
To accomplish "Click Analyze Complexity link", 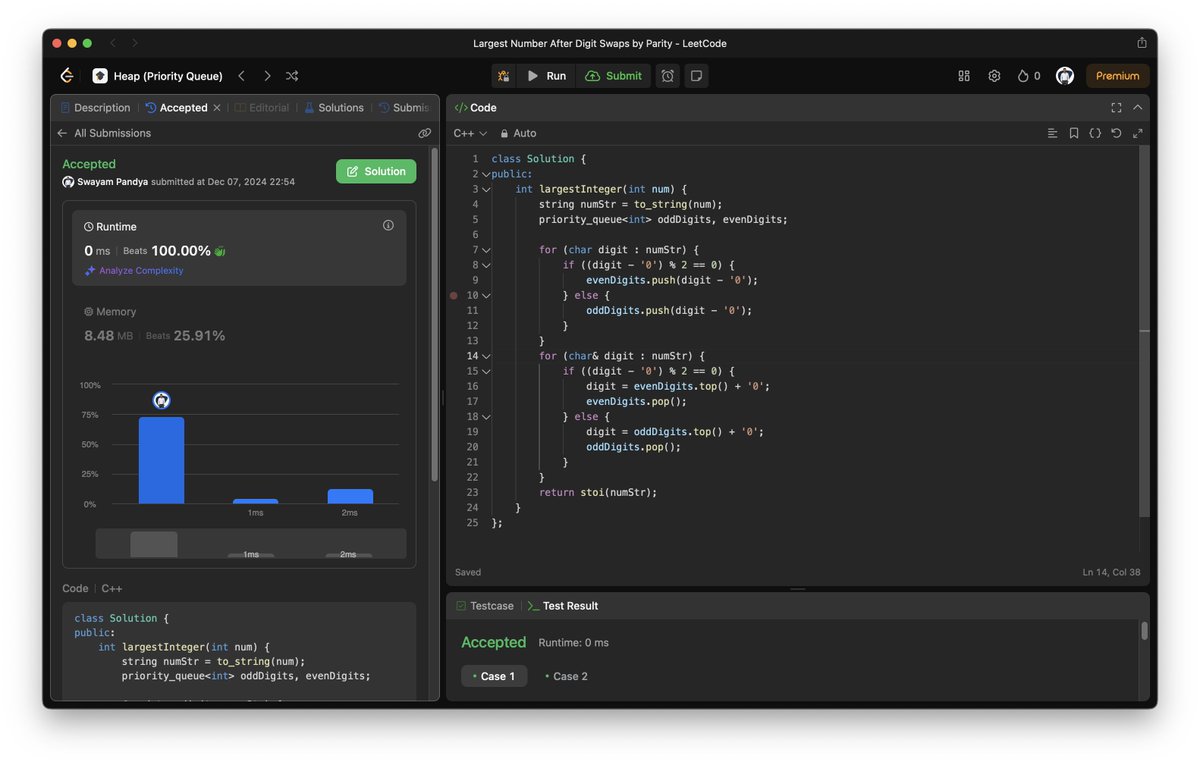I will coord(134,271).
